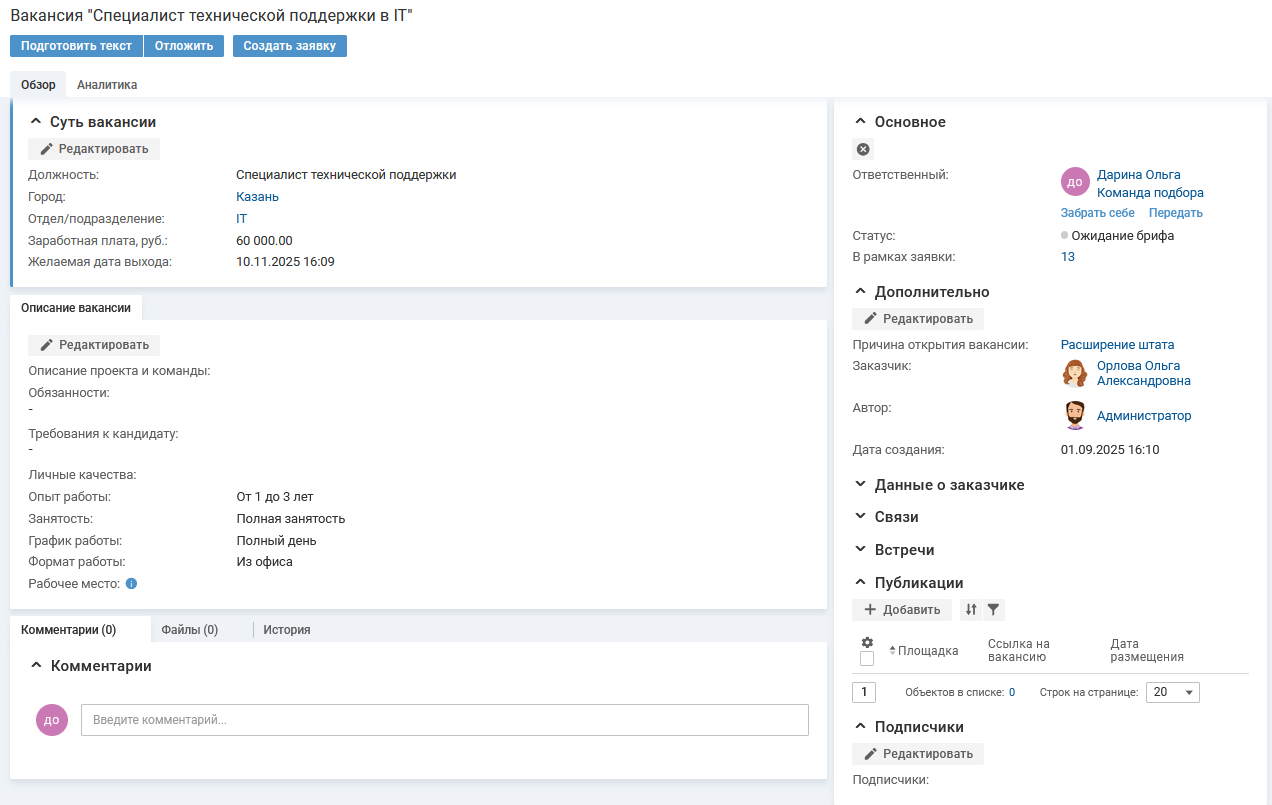The width and height of the screenshot is (1272, 805).
Task: Open the filter icon in Публикации
Action: pyautogui.click(x=993, y=609)
